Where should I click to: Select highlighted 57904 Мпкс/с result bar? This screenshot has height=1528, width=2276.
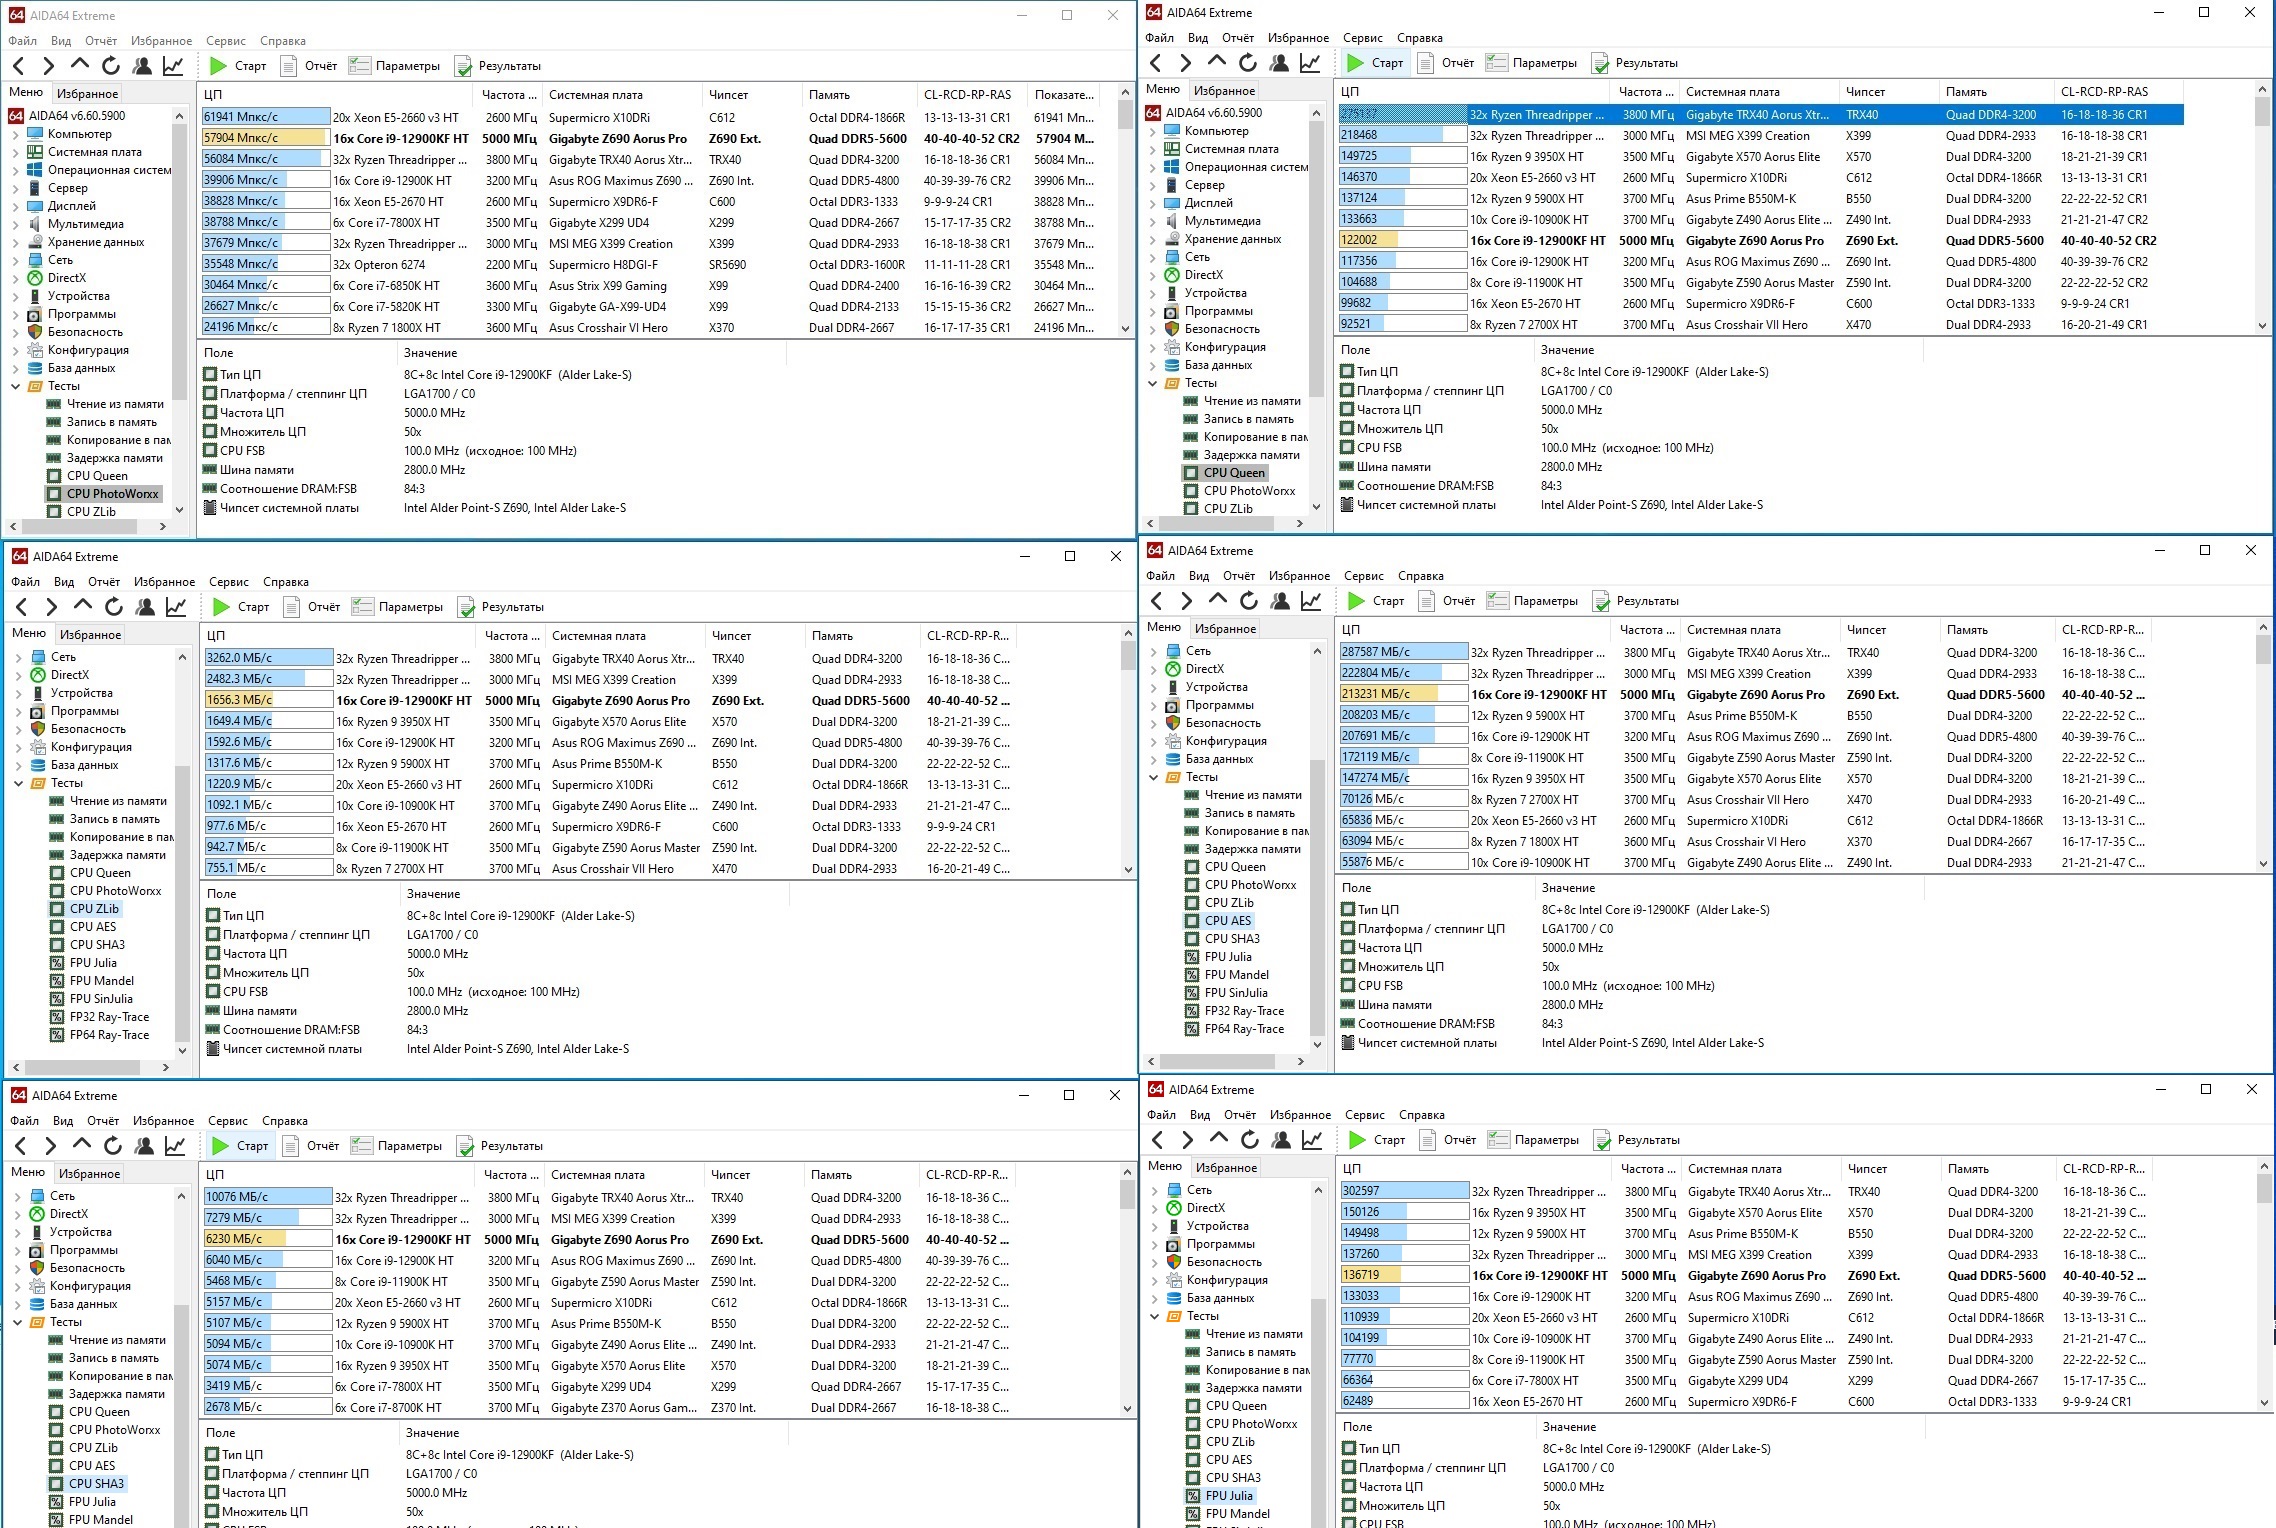[x=265, y=138]
